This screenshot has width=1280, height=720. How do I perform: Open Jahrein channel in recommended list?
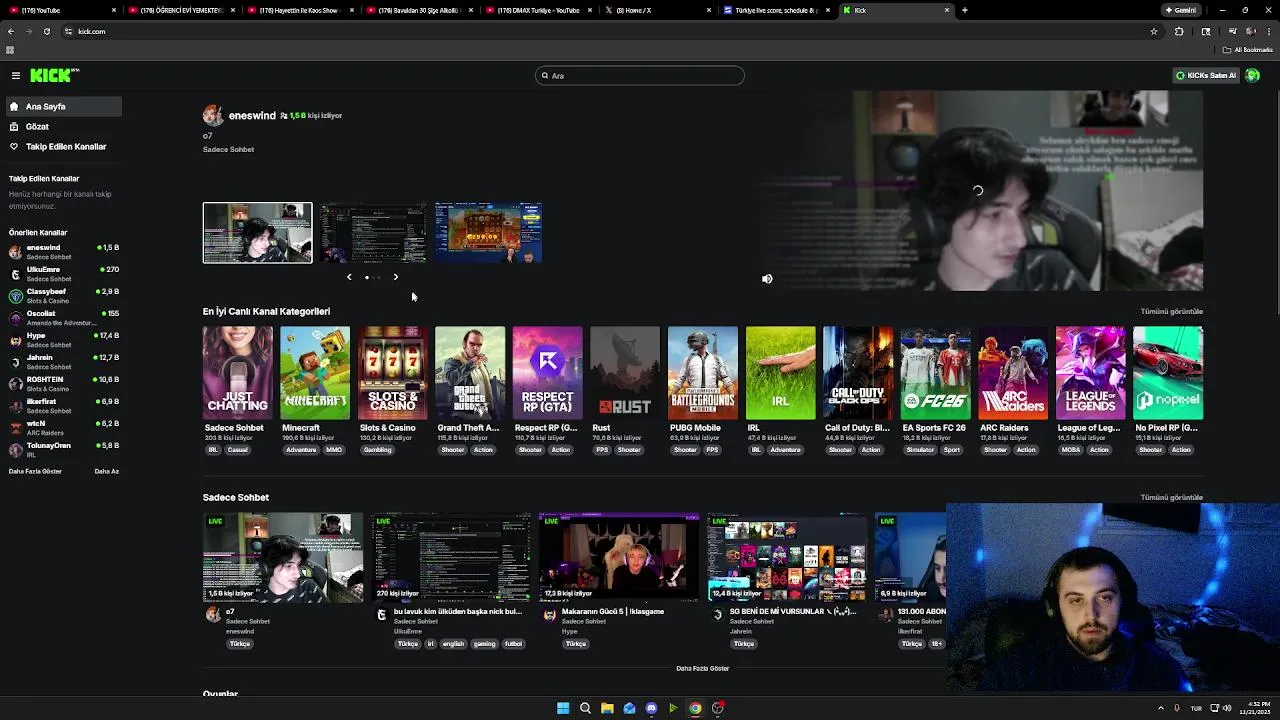(x=63, y=362)
